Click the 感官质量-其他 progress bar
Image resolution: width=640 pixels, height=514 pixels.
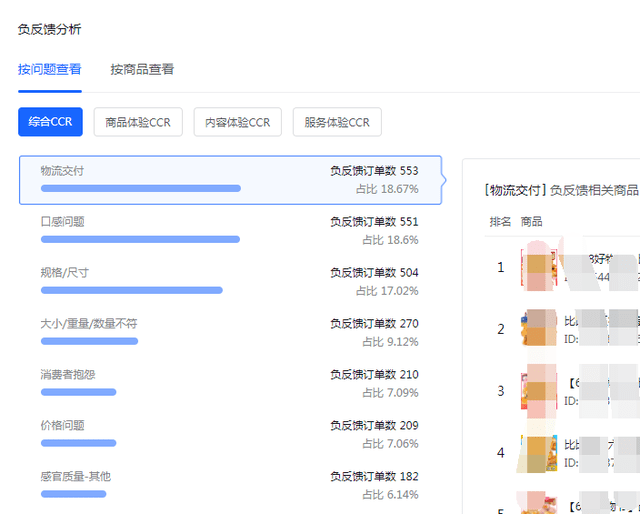73,494
